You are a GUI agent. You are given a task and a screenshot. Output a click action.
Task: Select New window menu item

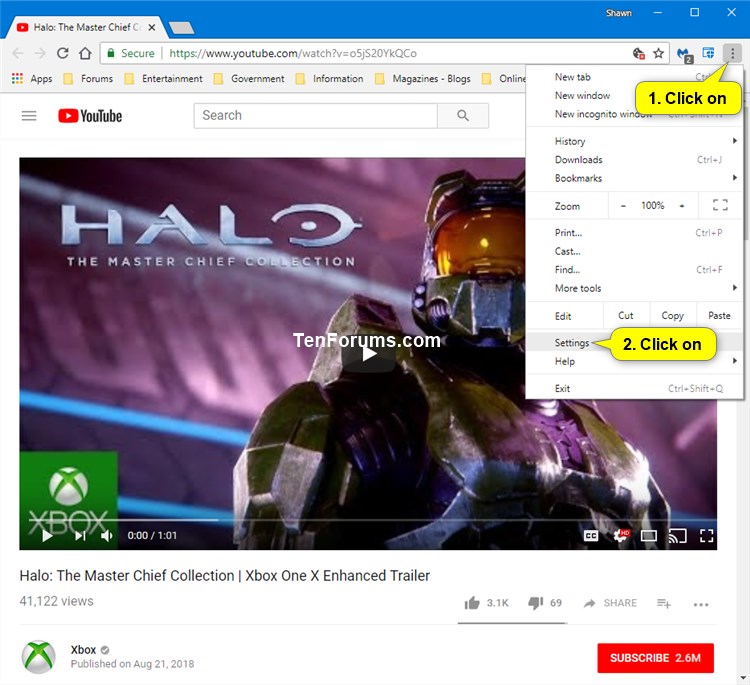coord(582,96)
